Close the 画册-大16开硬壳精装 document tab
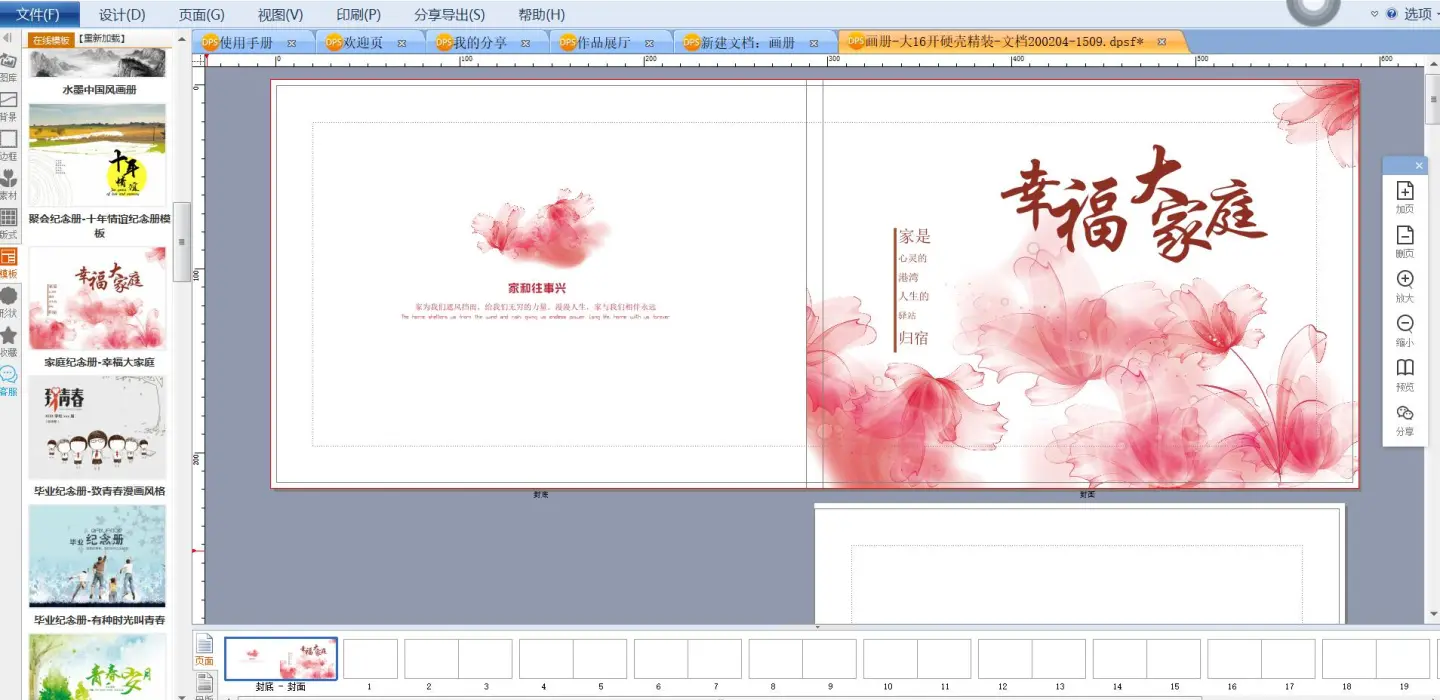The height and width of the screenshot is (700, 1440). pos(1164,42)
